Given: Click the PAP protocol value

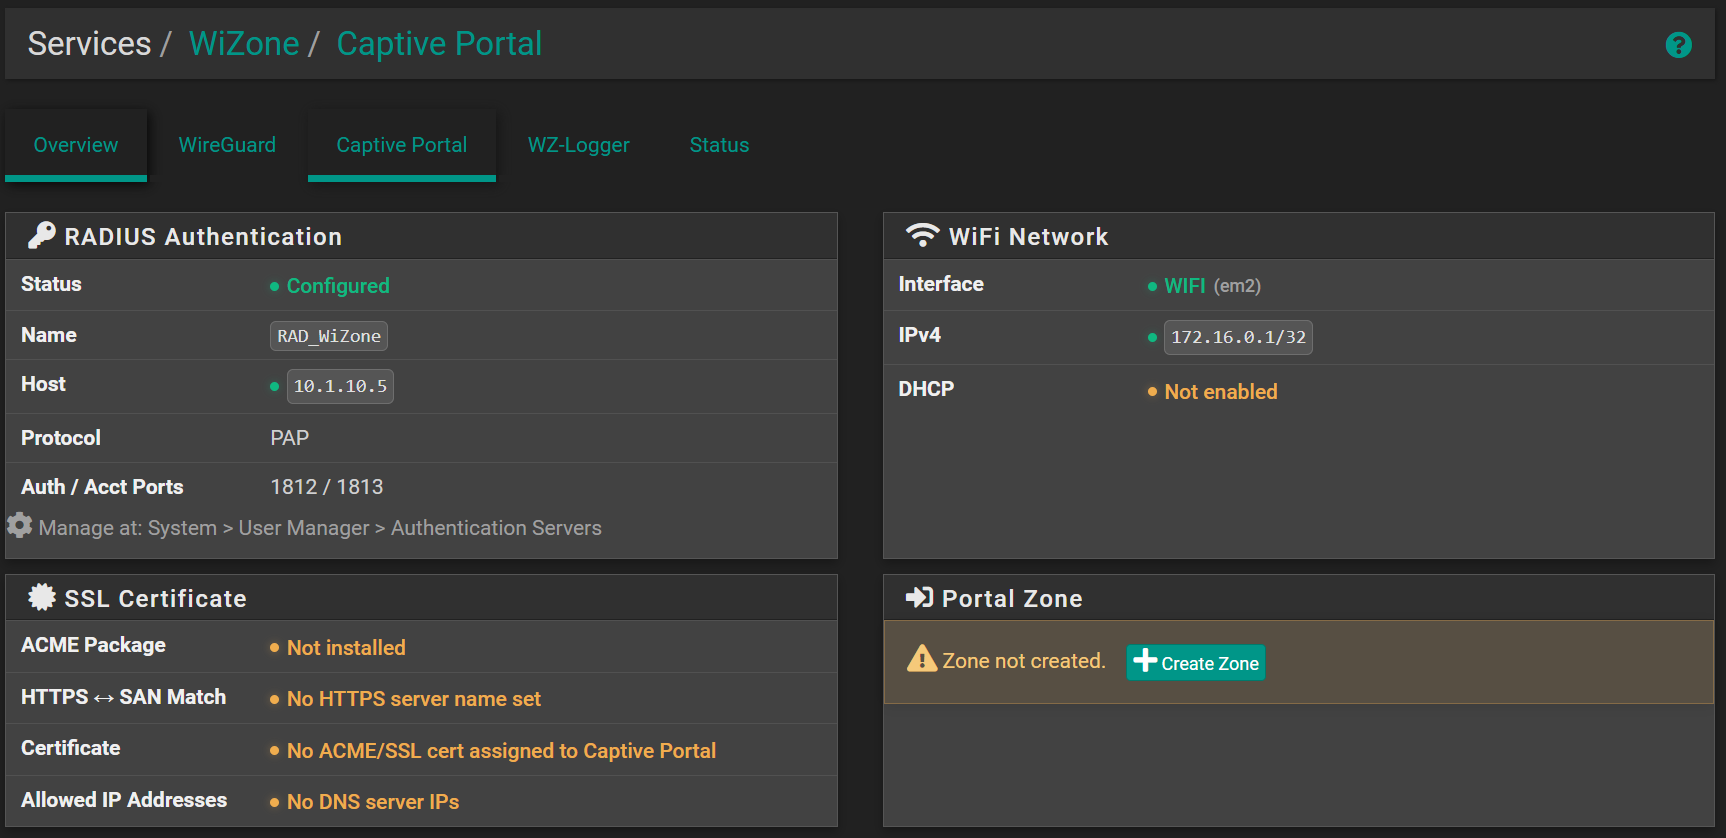Looking at the screenshot, I should tap(290, 438).
